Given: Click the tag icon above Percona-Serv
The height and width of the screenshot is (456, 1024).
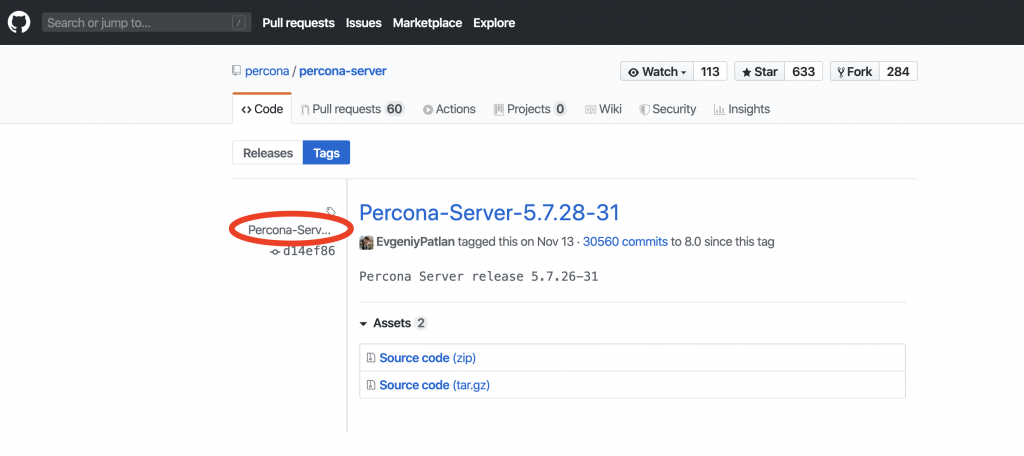Looking at the screenshot, I should coord(331,212).
